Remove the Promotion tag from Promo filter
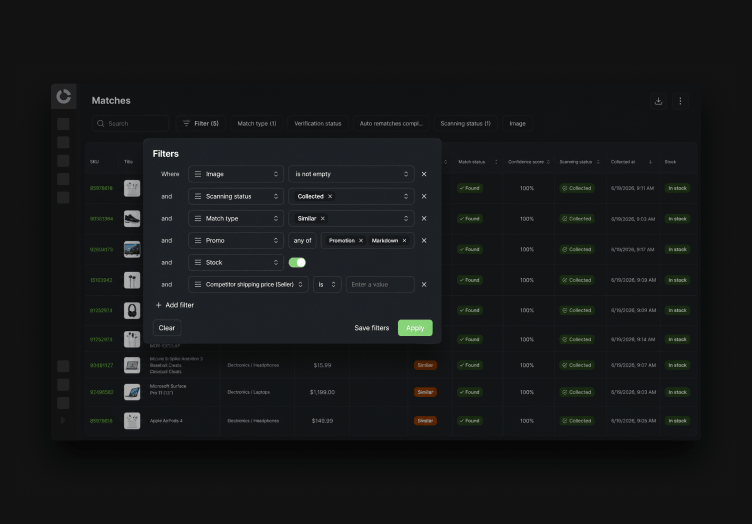752x524 pixels. point(361,241)
